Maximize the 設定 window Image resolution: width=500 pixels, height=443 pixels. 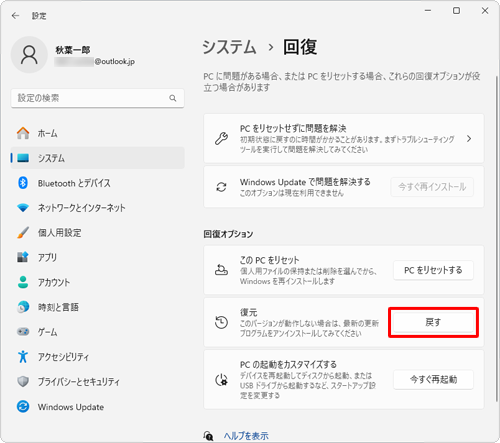[x=456, y=11]
